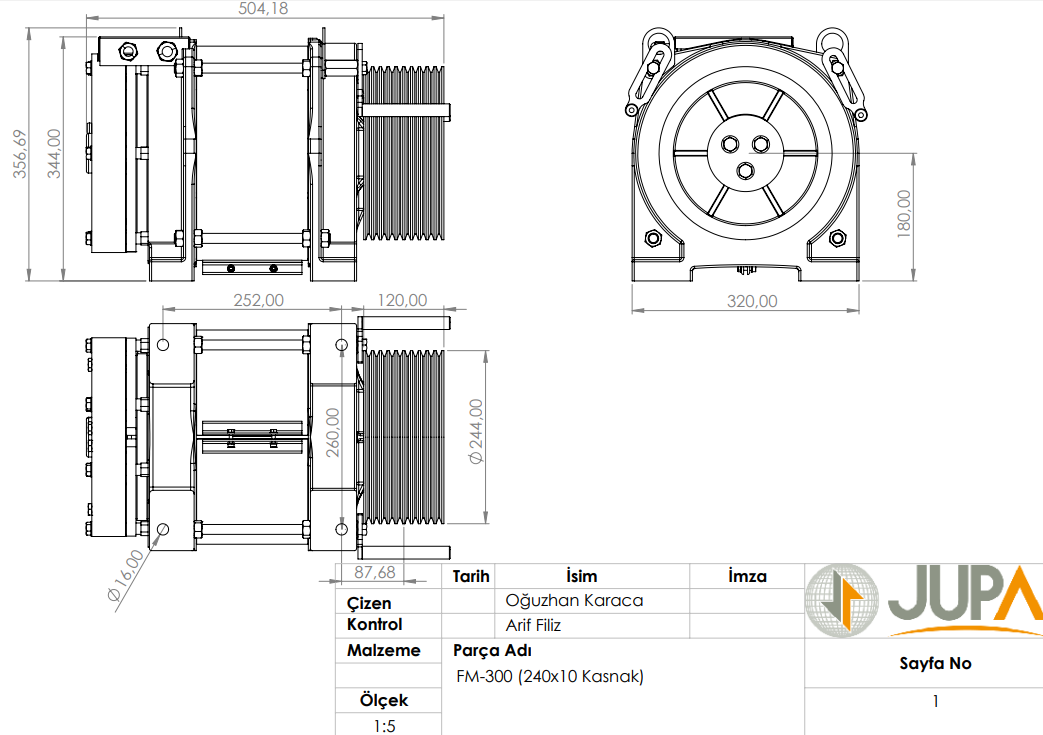Click the 344,00 vertical dimension
This screenshot has width=1043, height=735.
[x=54, y=153]
